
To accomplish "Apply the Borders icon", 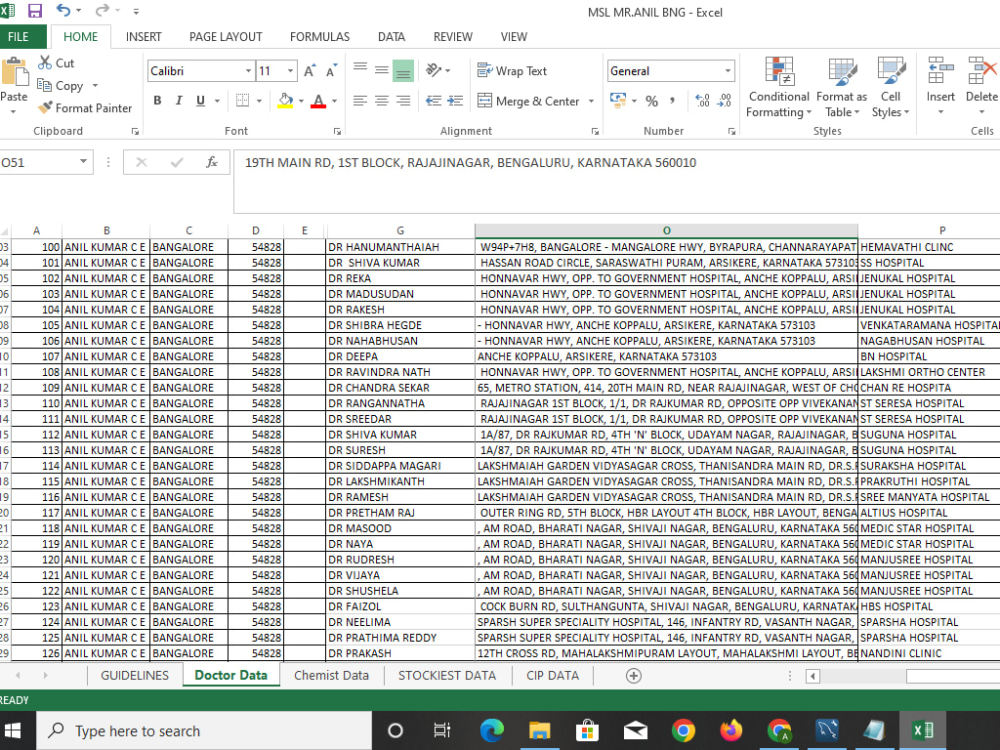I will pos(242,100).
